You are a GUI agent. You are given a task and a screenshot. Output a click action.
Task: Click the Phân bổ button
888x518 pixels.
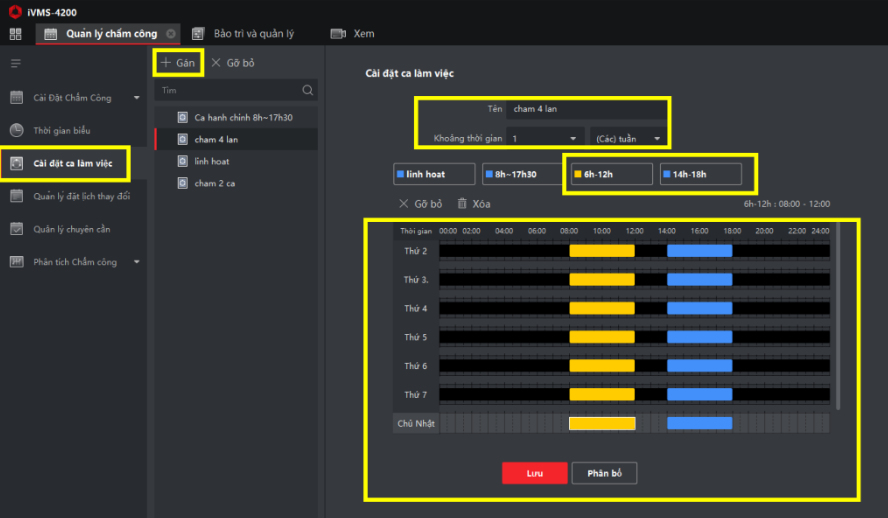(604, 473)
